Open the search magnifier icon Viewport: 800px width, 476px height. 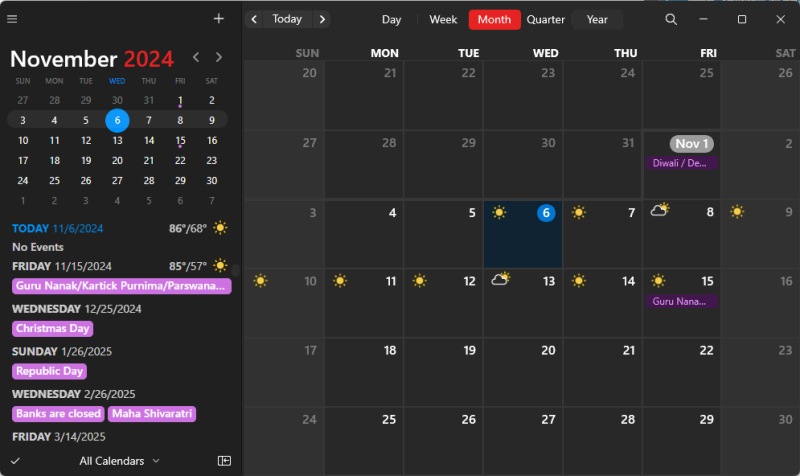coord(671,19)
